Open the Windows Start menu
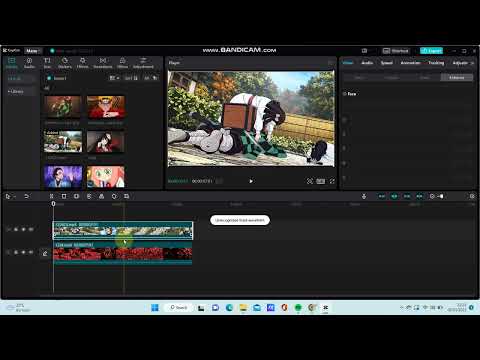Viewport: 480px width, 360px height. [155, 307]
